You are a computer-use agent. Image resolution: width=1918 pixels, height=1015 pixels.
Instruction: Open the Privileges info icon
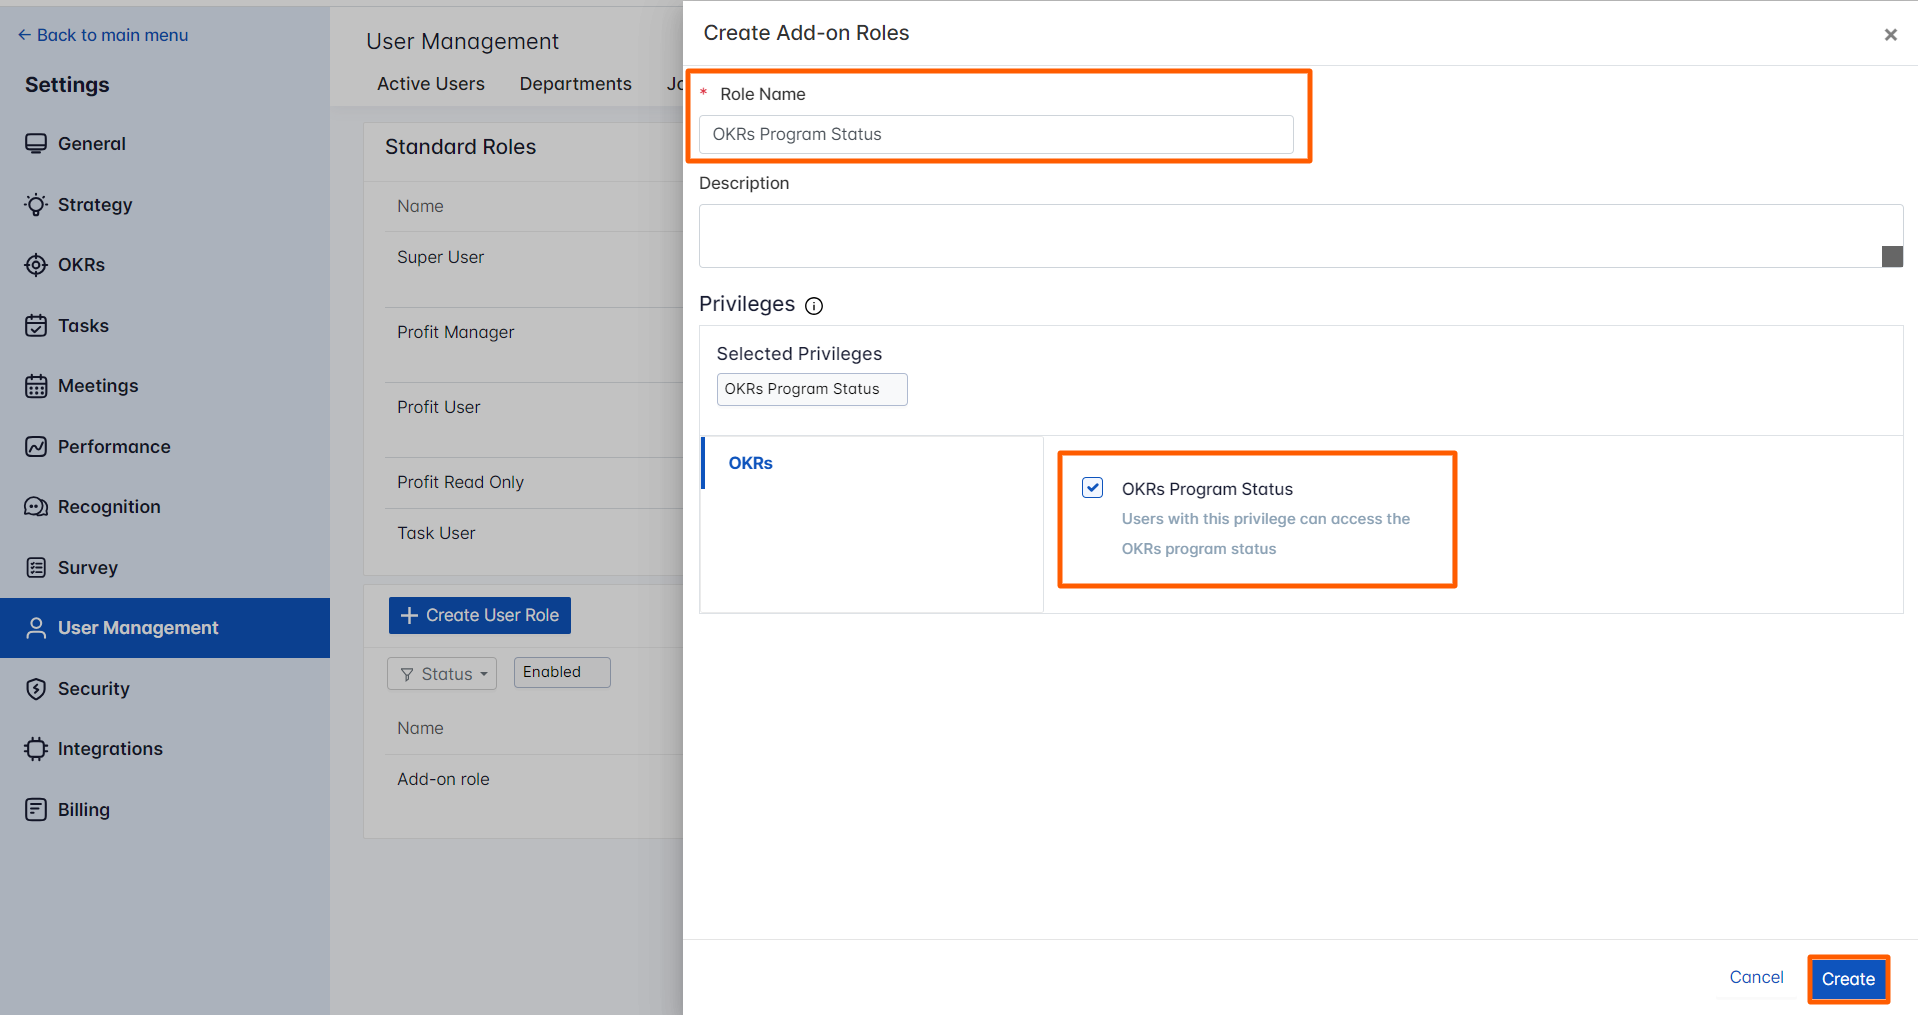tap(814, 306)
